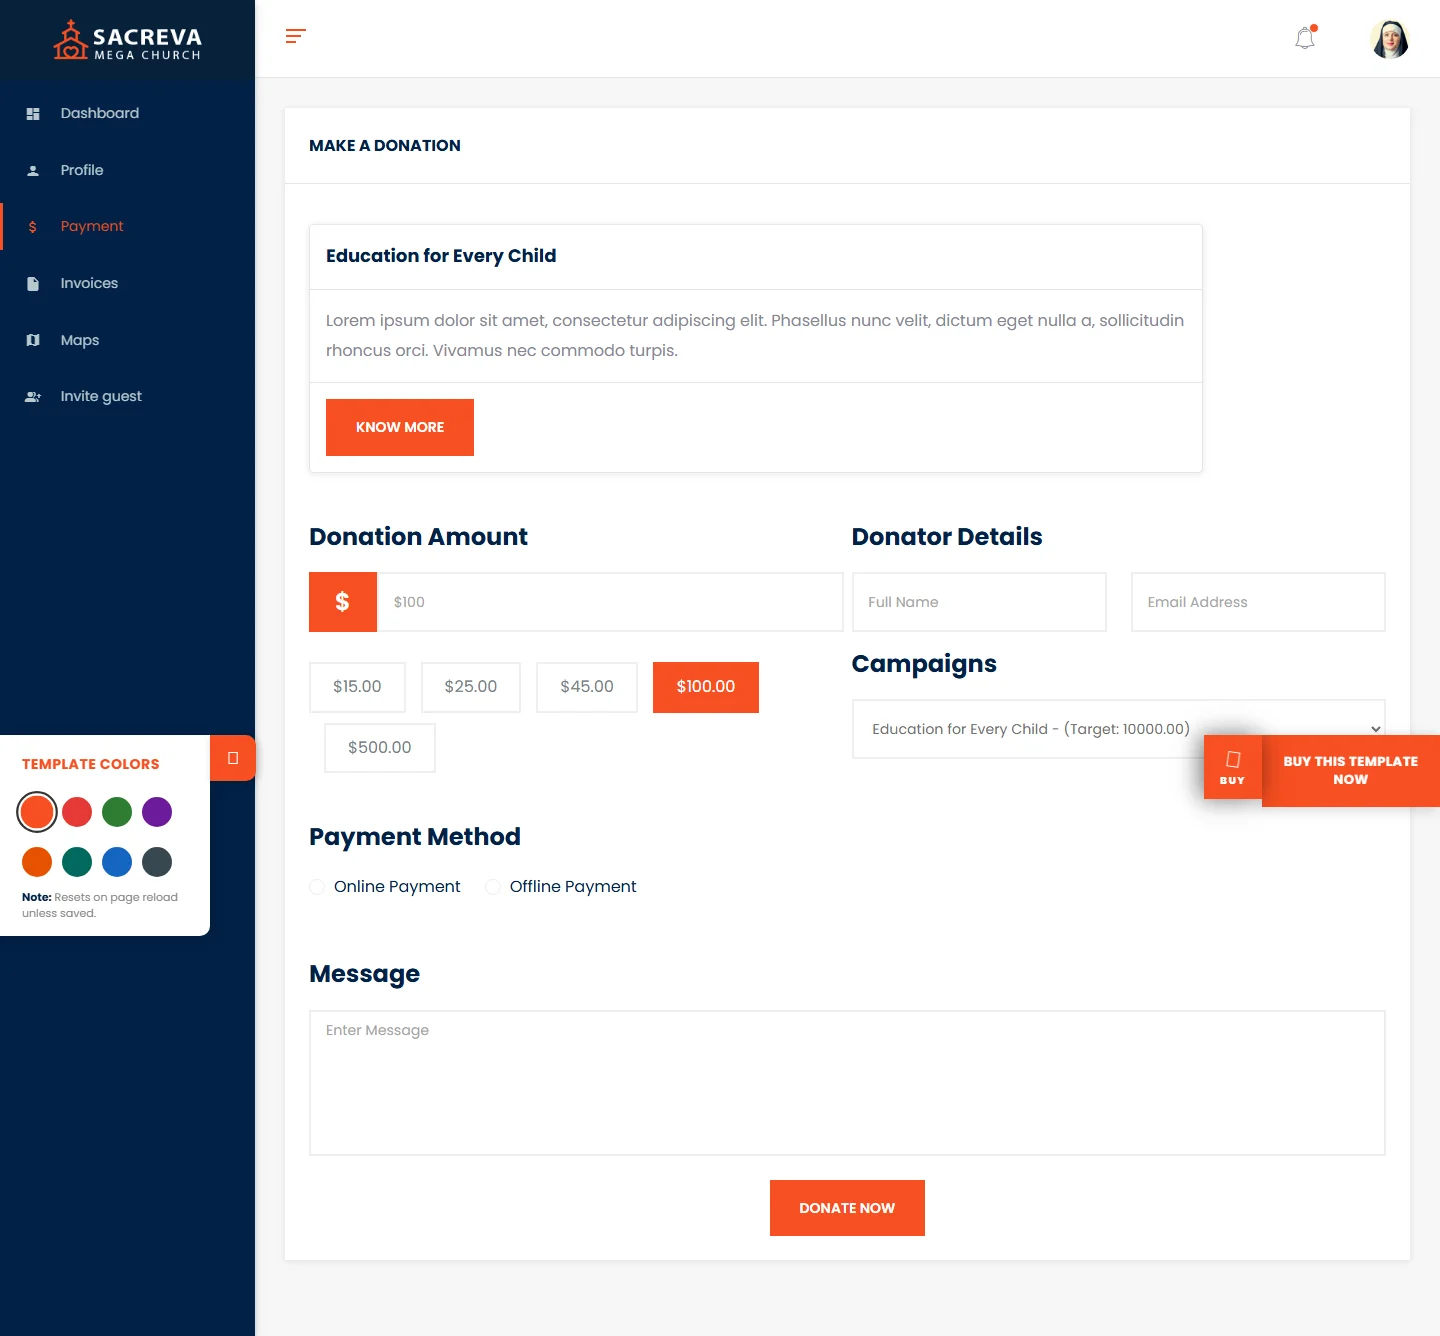Select Online Payment radio button
The image size is (1440, 1336).
point(317,887)
